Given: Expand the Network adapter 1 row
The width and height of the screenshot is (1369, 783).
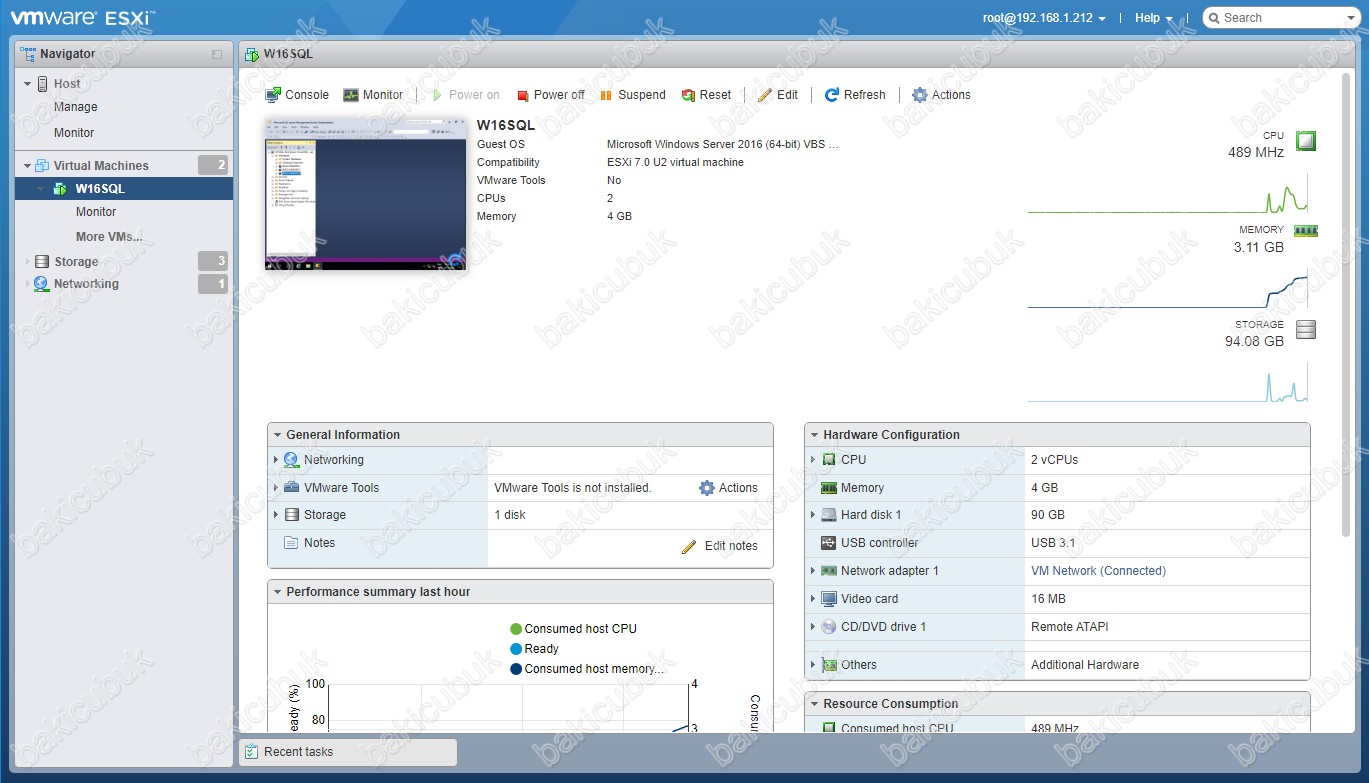Looking at the screenshot, I should 813,571.
